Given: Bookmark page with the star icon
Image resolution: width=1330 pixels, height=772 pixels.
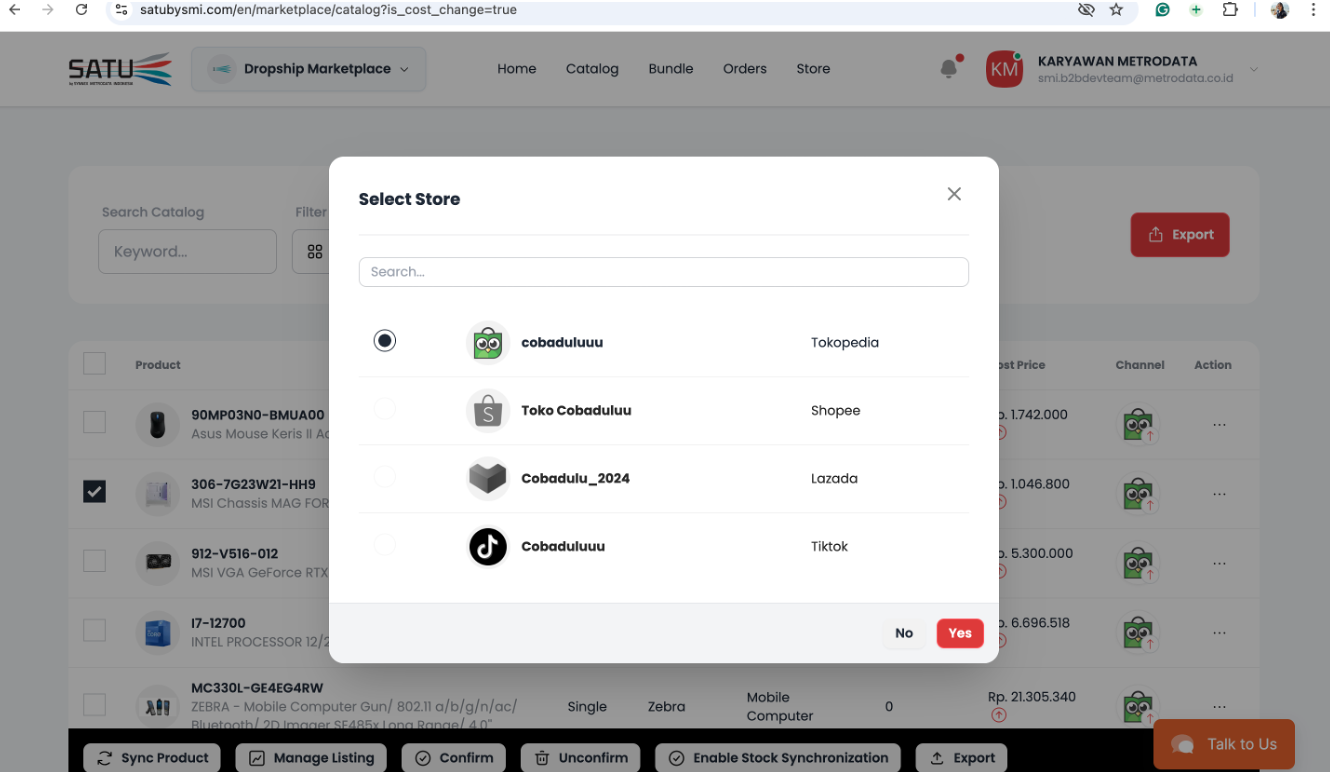Looking at the screenshot, I should click(1116, 10).
